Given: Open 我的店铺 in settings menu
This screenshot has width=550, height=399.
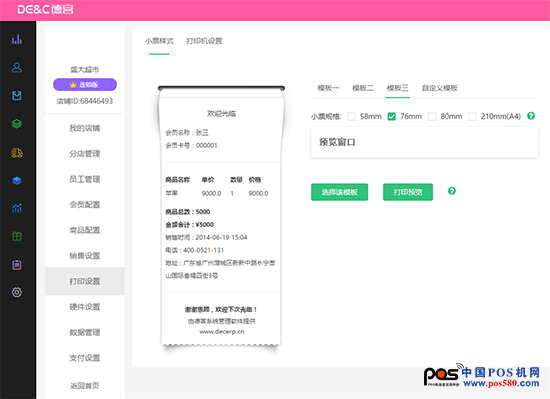Looking at the screenshot, I should (x=85, y=128).
